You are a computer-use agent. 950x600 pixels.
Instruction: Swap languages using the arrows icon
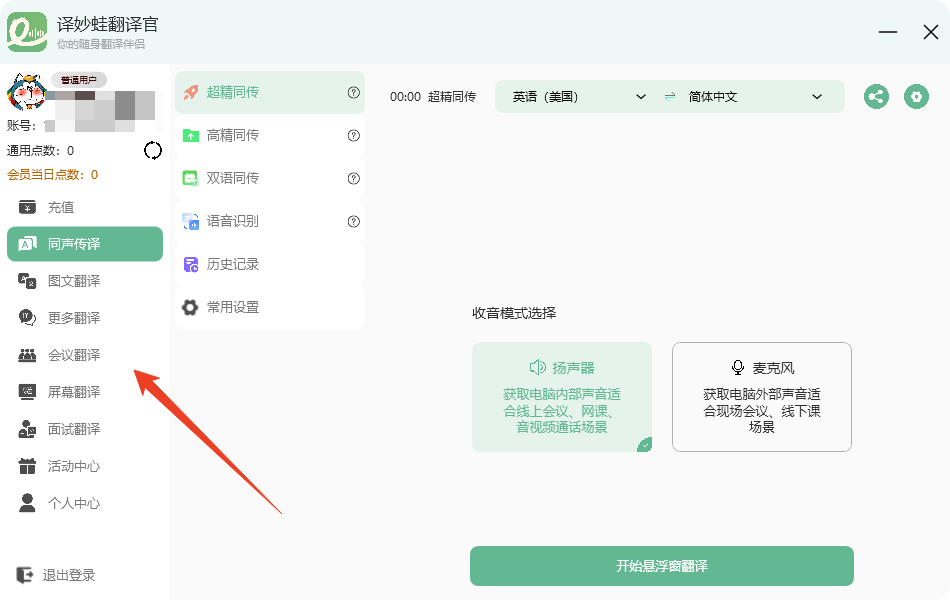pyautogui.click(x=670, y=97)
